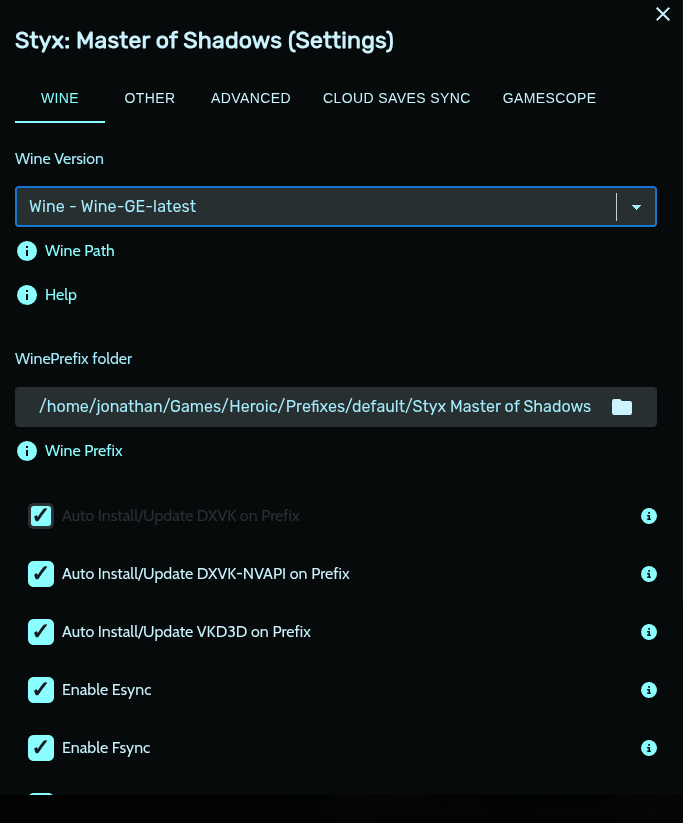This screenshot has width=683, height=823.
Task: Browse for WinePrefix folder via folder icon
Action: 622,407
